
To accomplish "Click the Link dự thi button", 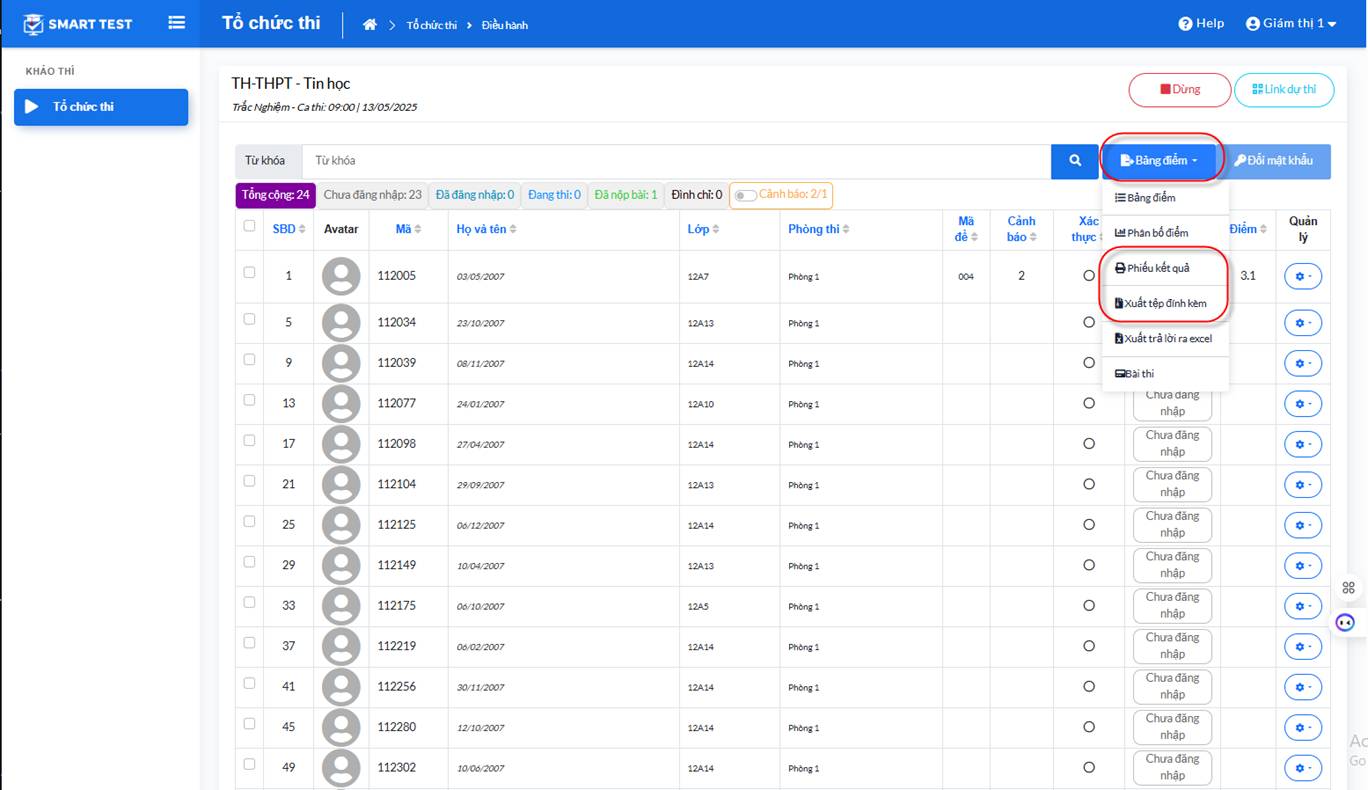I will click(x=1284, y=90).
